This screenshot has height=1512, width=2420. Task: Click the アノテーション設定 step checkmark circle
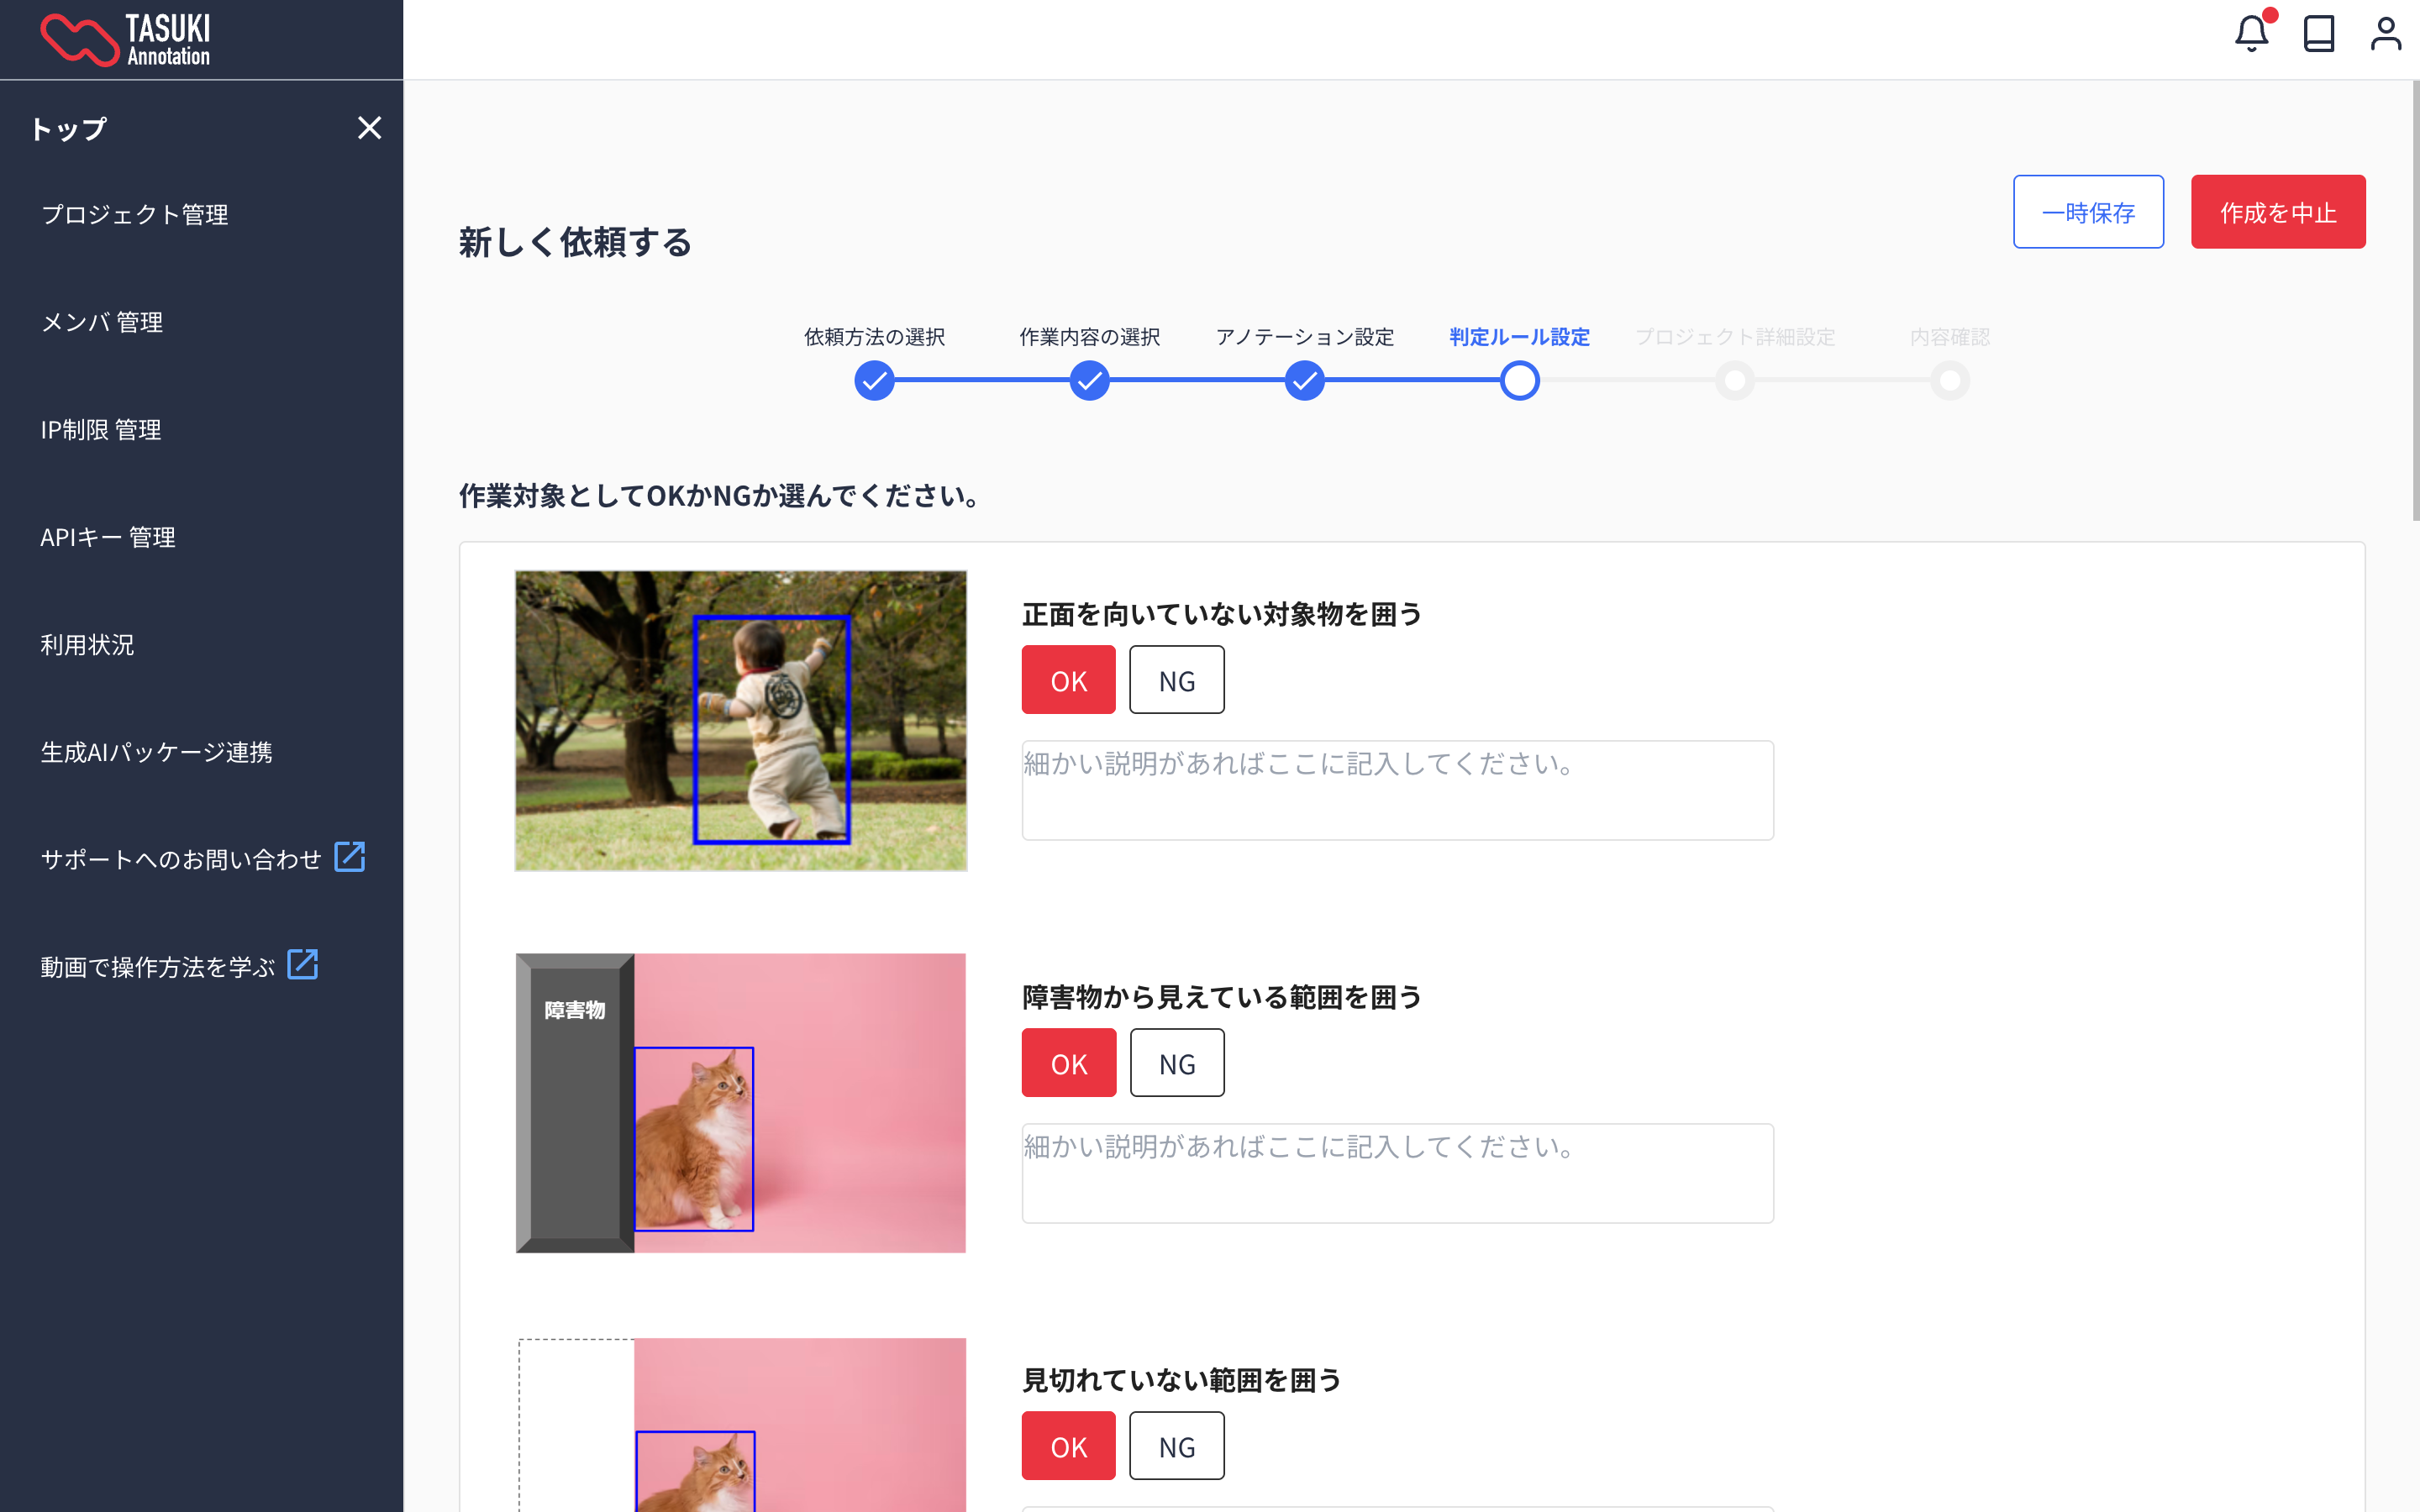point(1304,381)
